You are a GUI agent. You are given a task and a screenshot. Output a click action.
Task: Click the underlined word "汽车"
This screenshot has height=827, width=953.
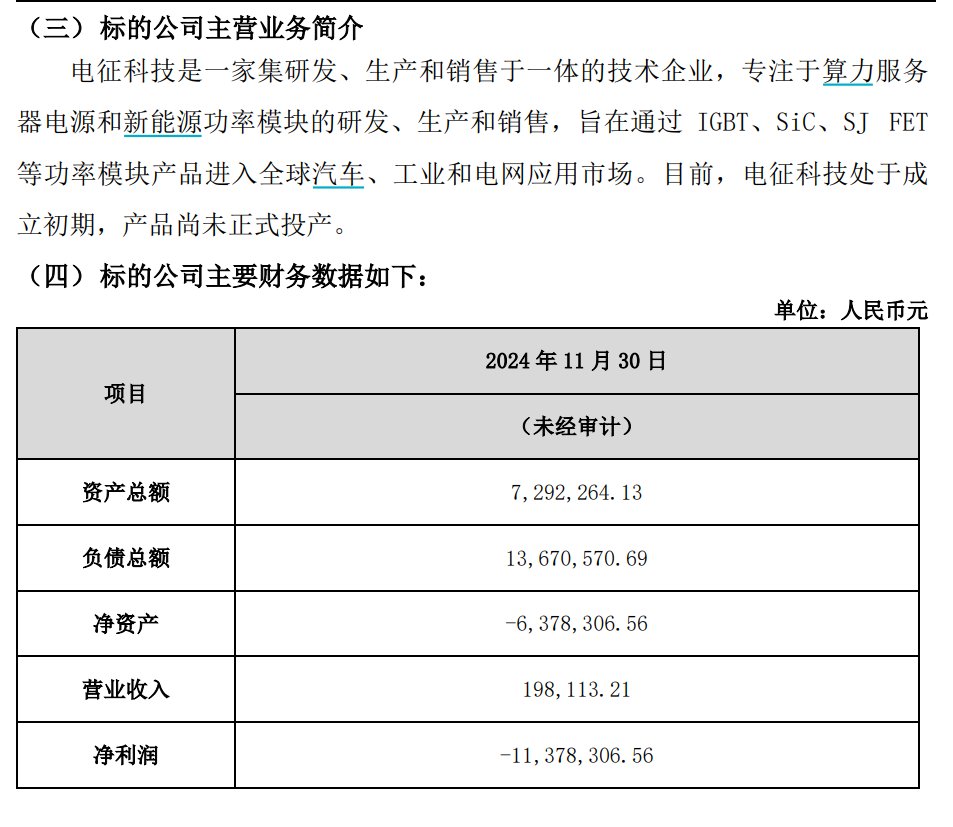click(x=338, y=174)
